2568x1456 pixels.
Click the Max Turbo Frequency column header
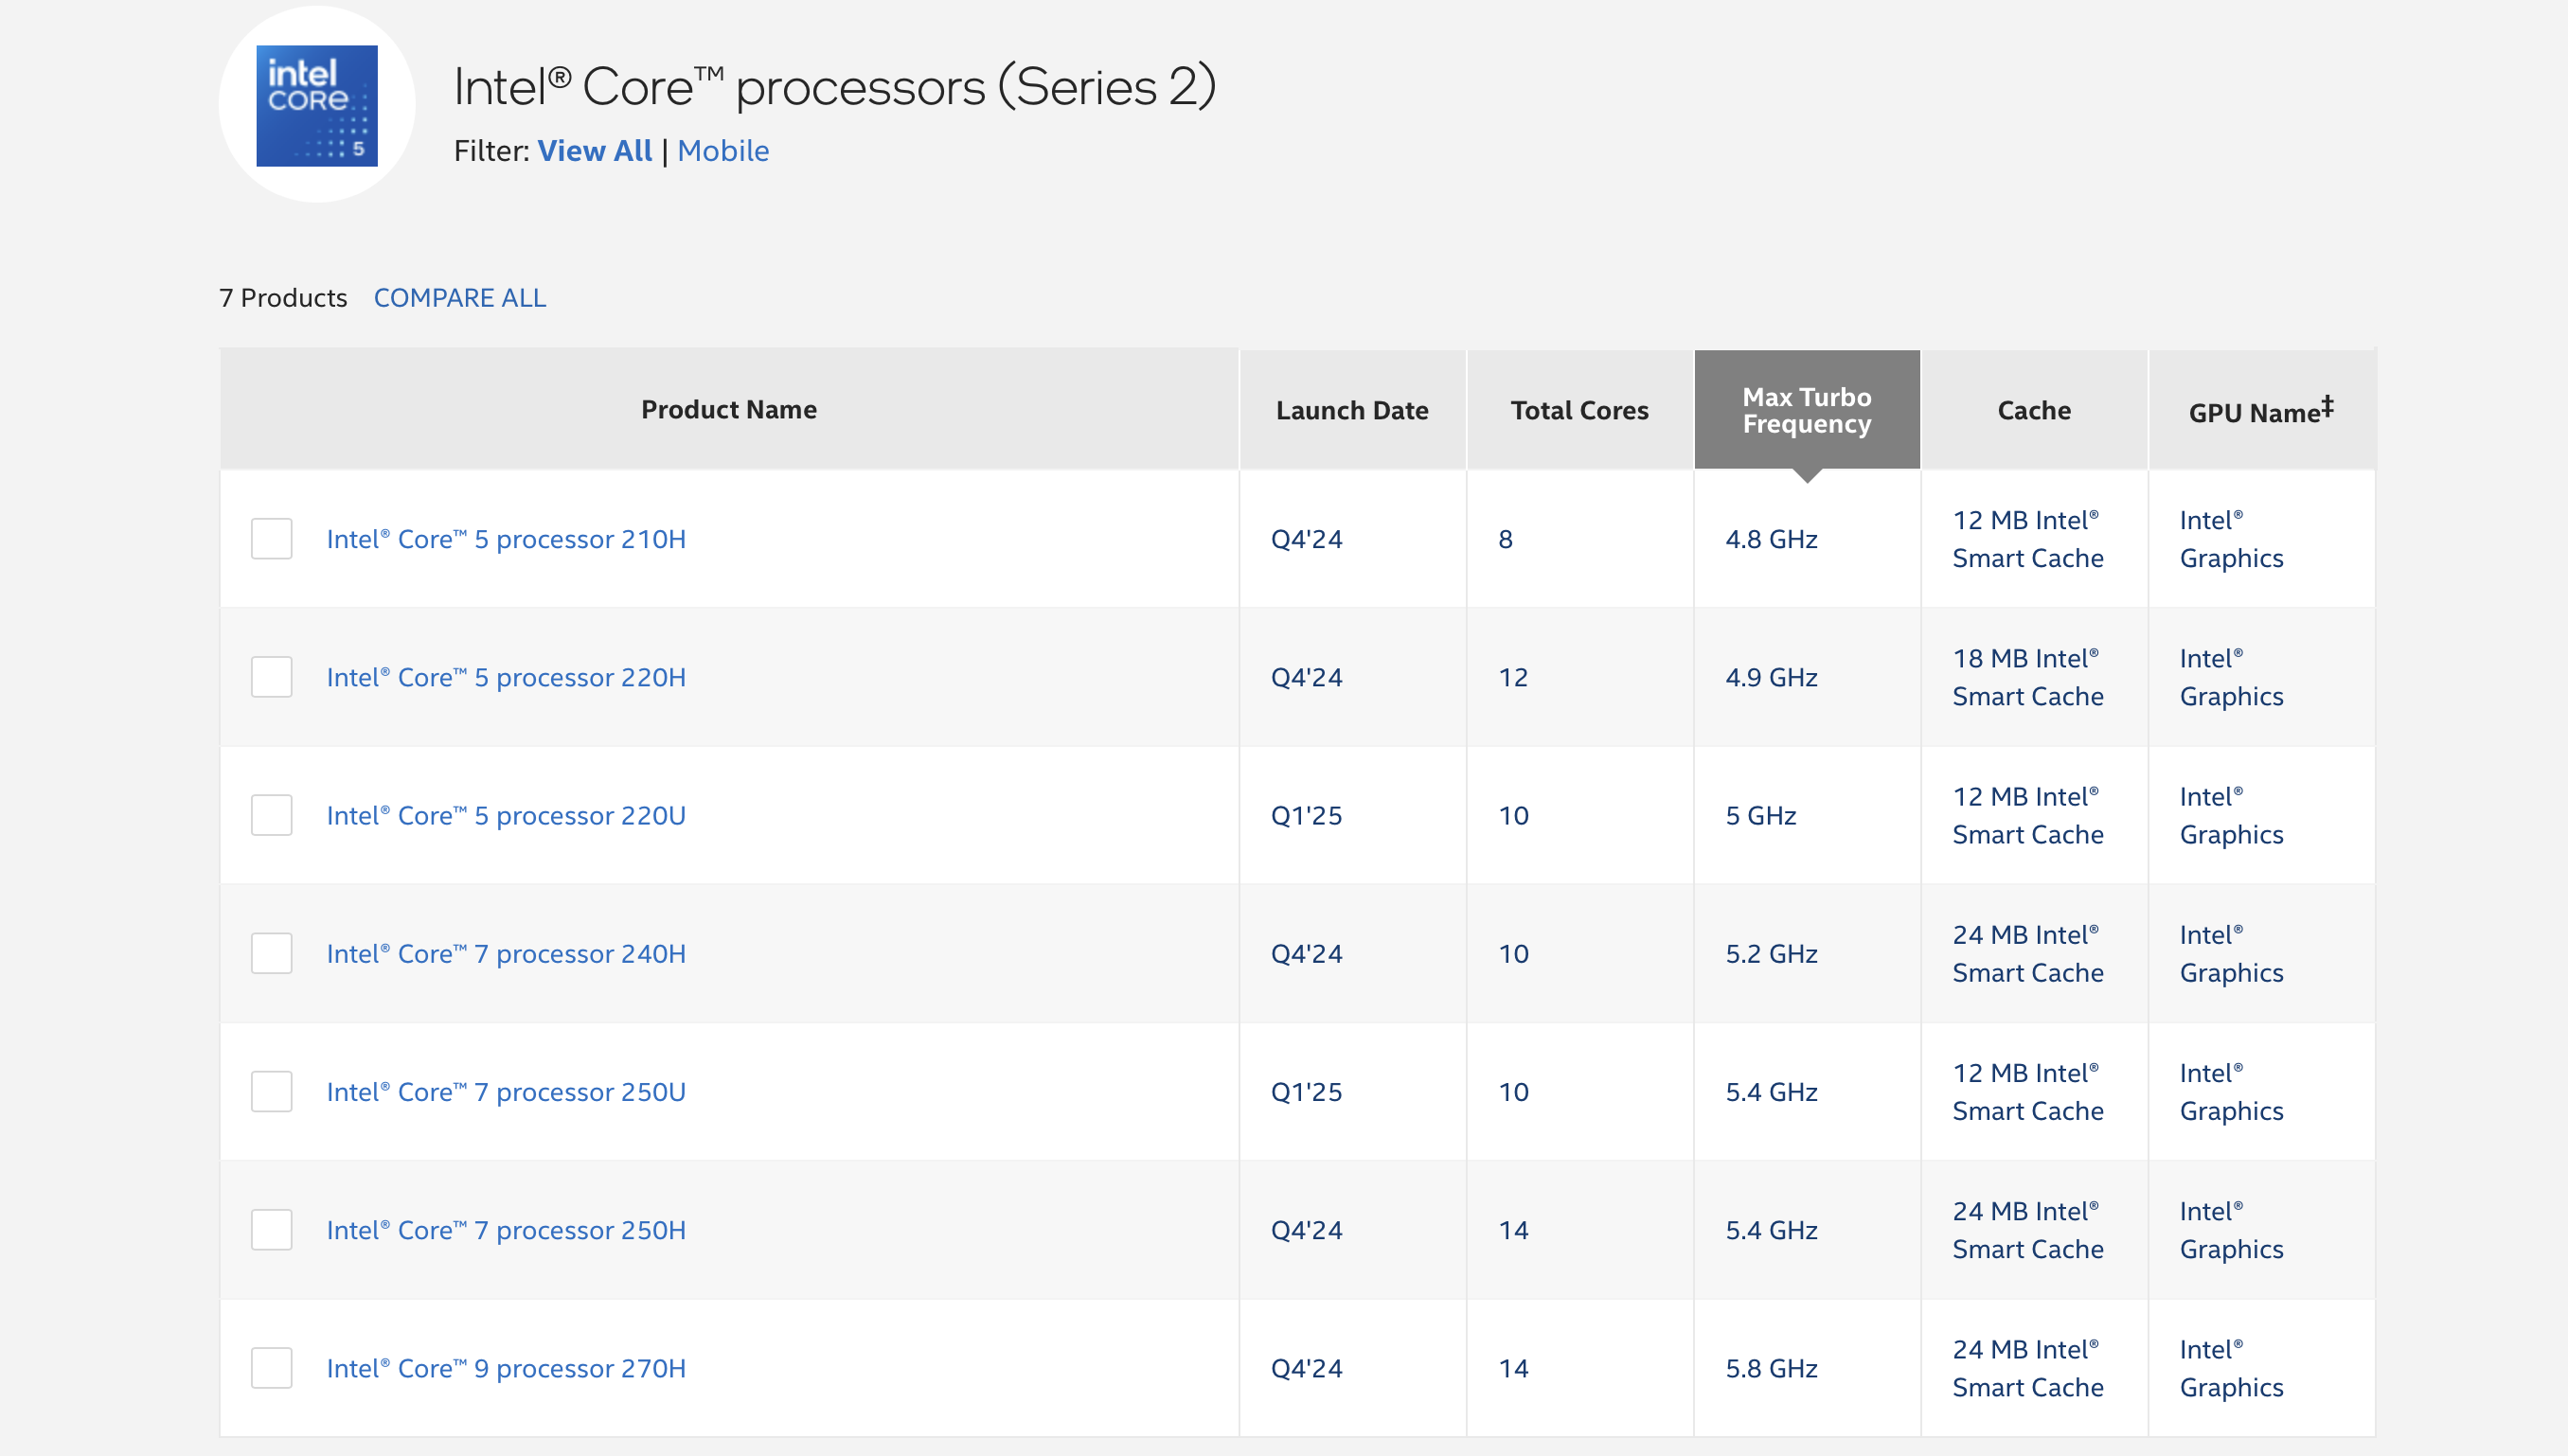[x=1806, y=409]
